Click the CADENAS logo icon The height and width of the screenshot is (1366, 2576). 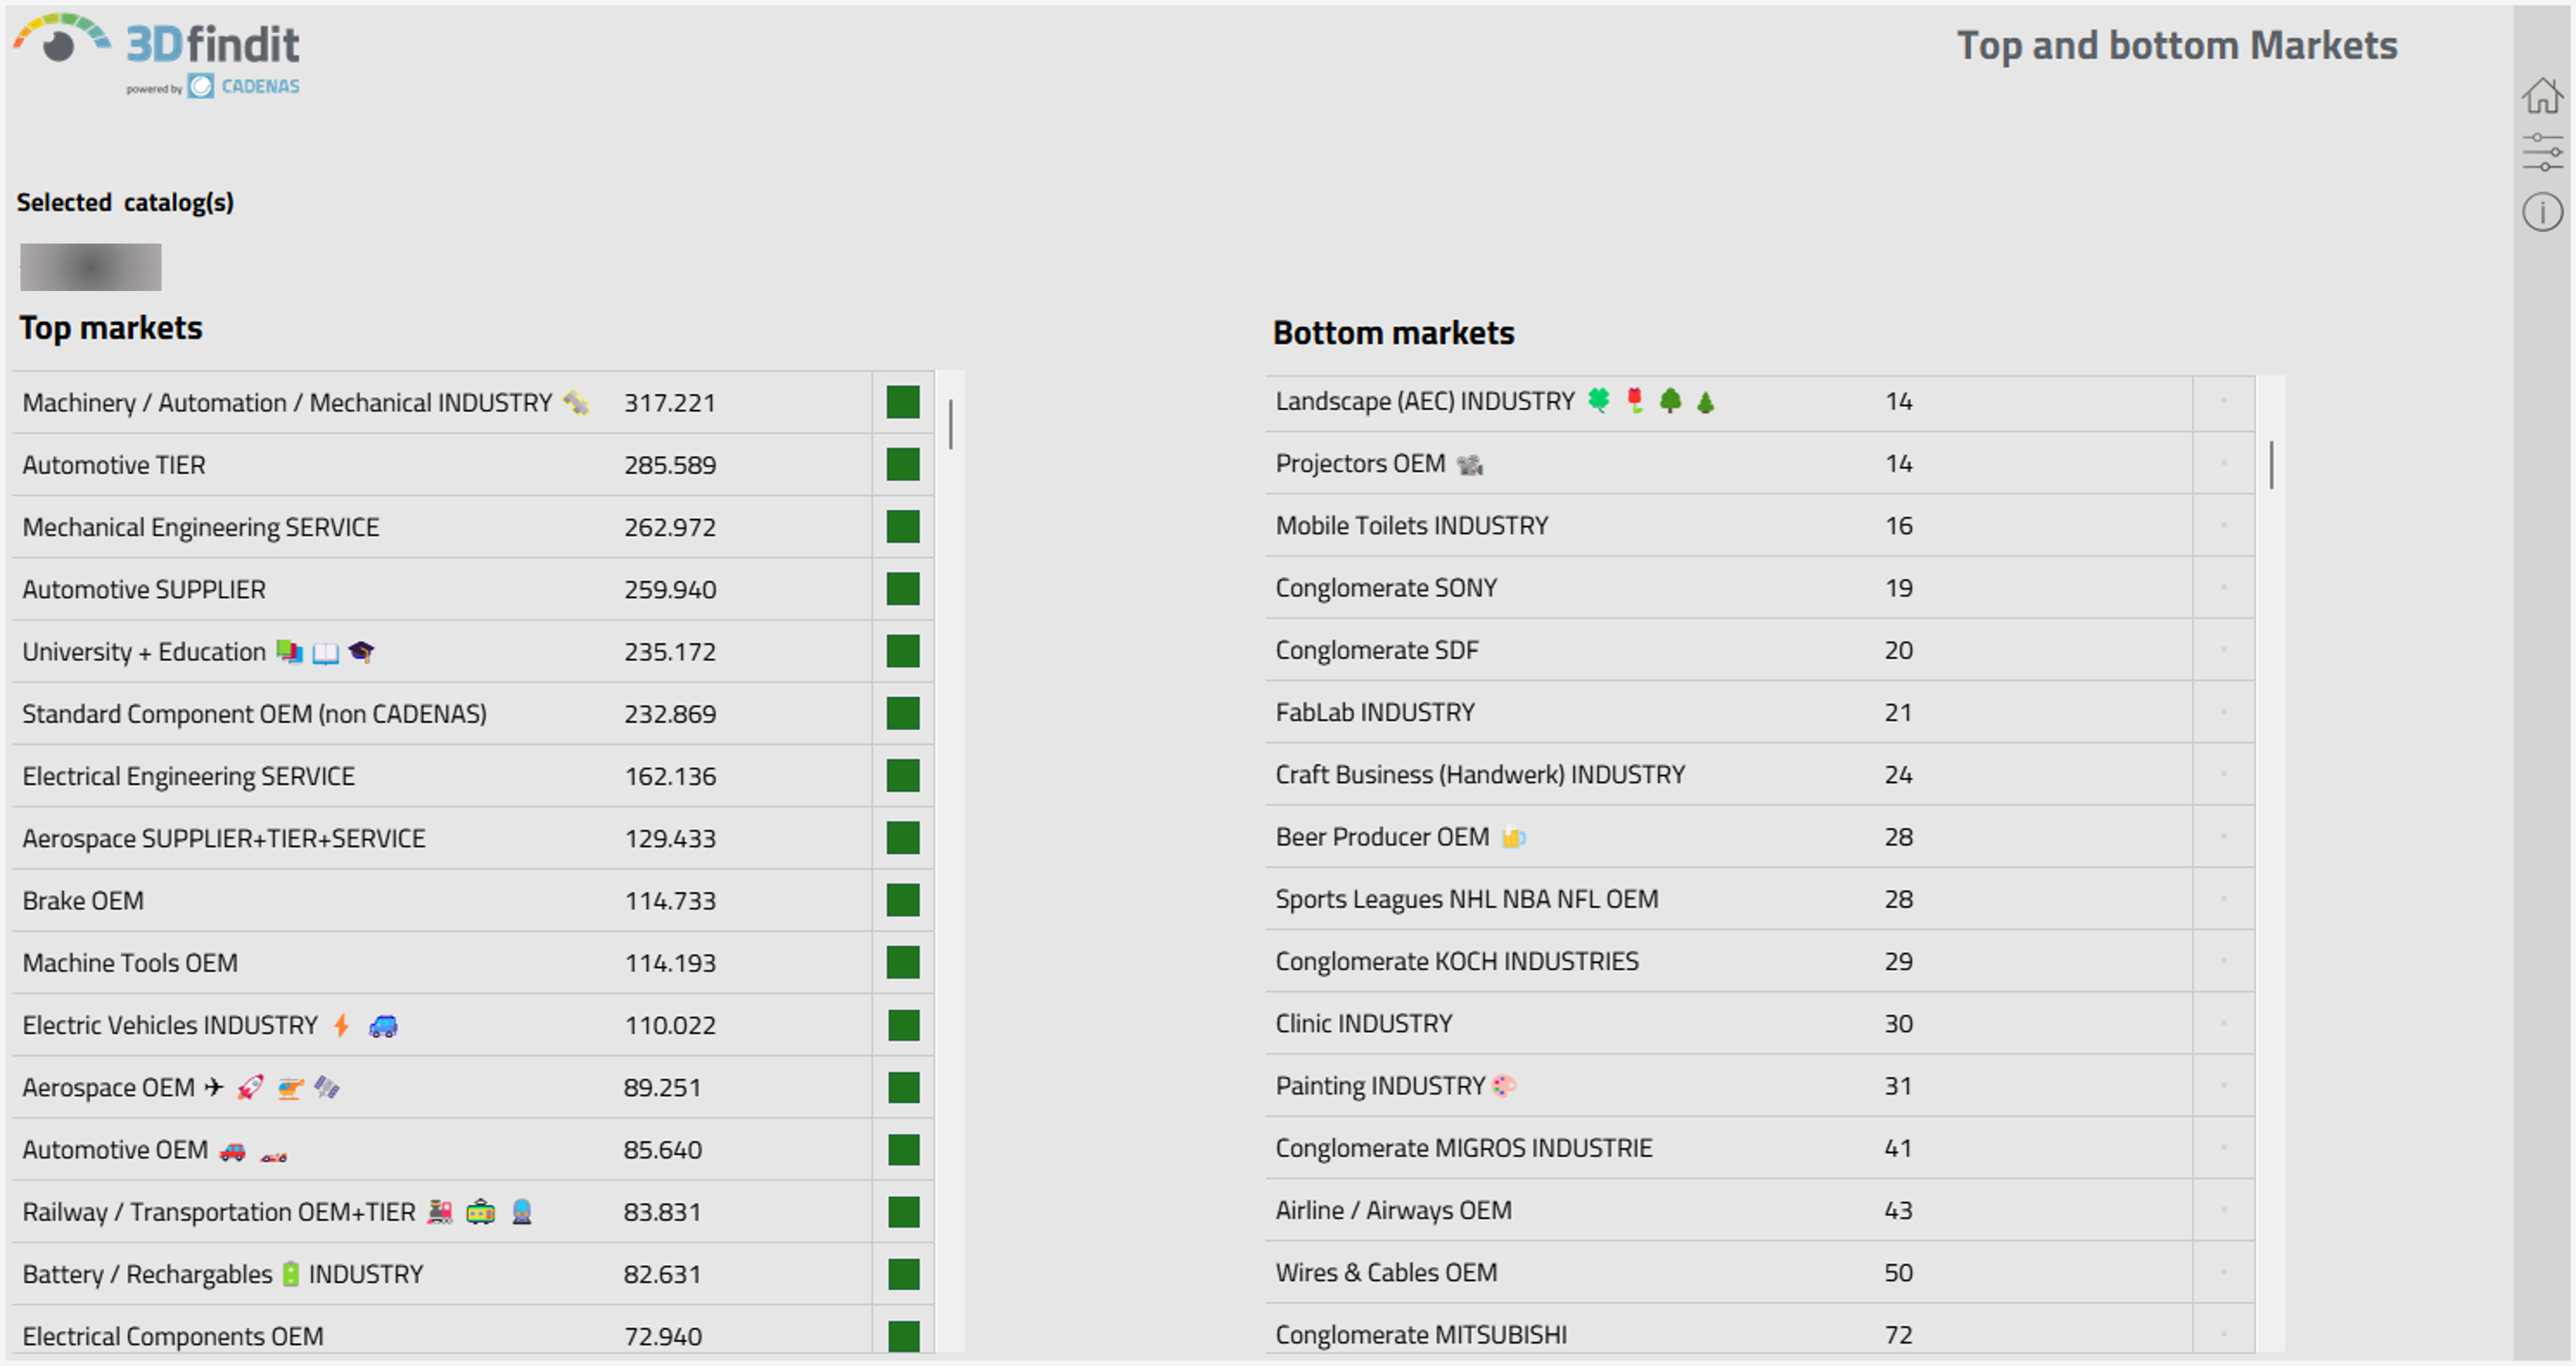[201, 87]
